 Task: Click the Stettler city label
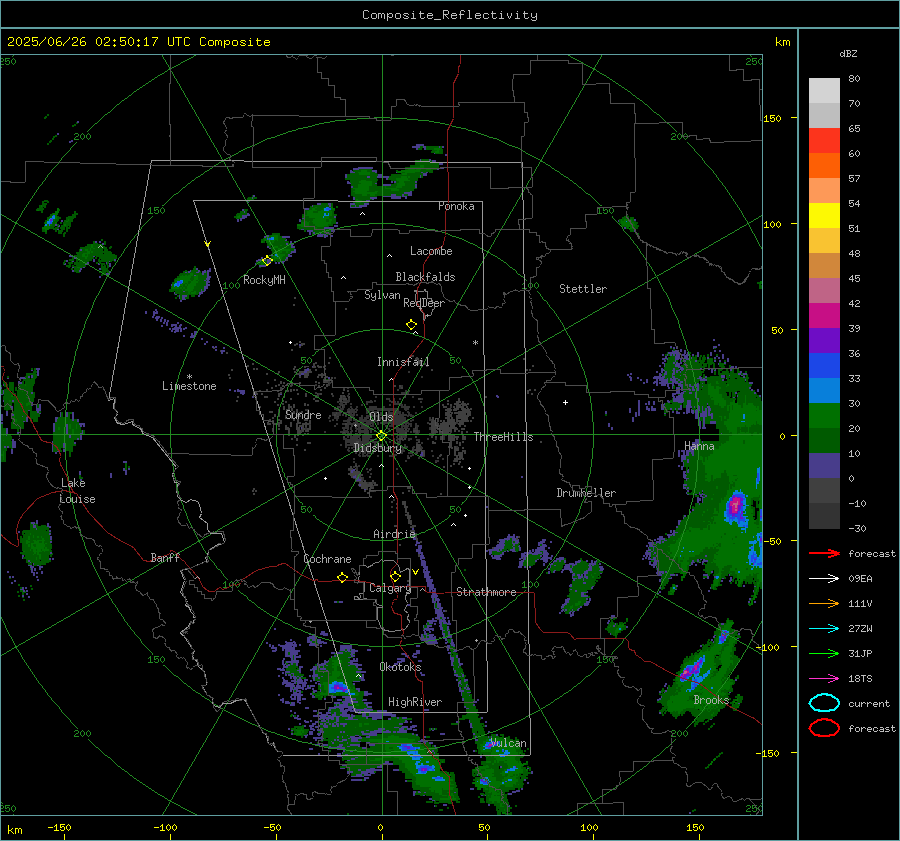point(583,289)
